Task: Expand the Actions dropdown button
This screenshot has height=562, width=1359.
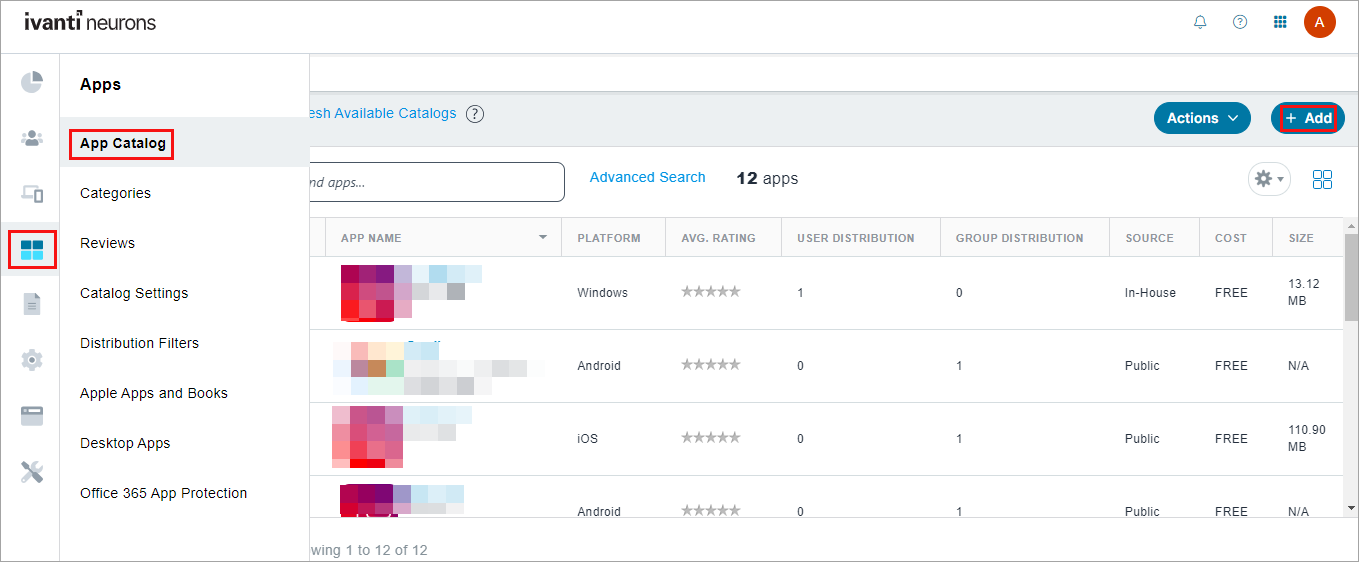Action: (x=1202, y=118)
